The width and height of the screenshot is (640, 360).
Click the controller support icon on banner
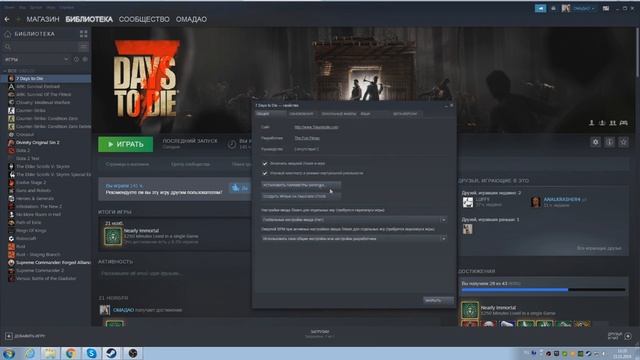pyautogui.click(x=624, y=123)
